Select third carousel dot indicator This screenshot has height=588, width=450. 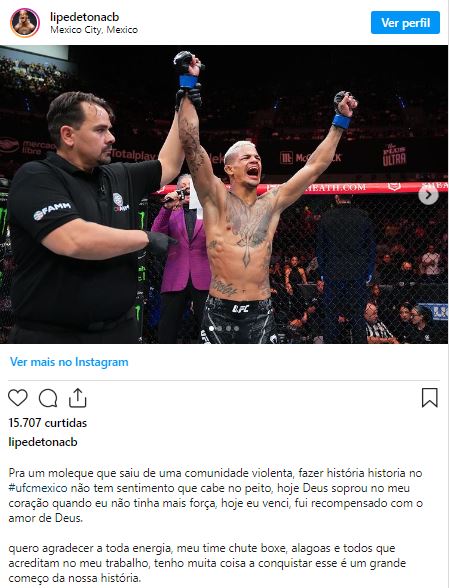[x=228, y=328]
